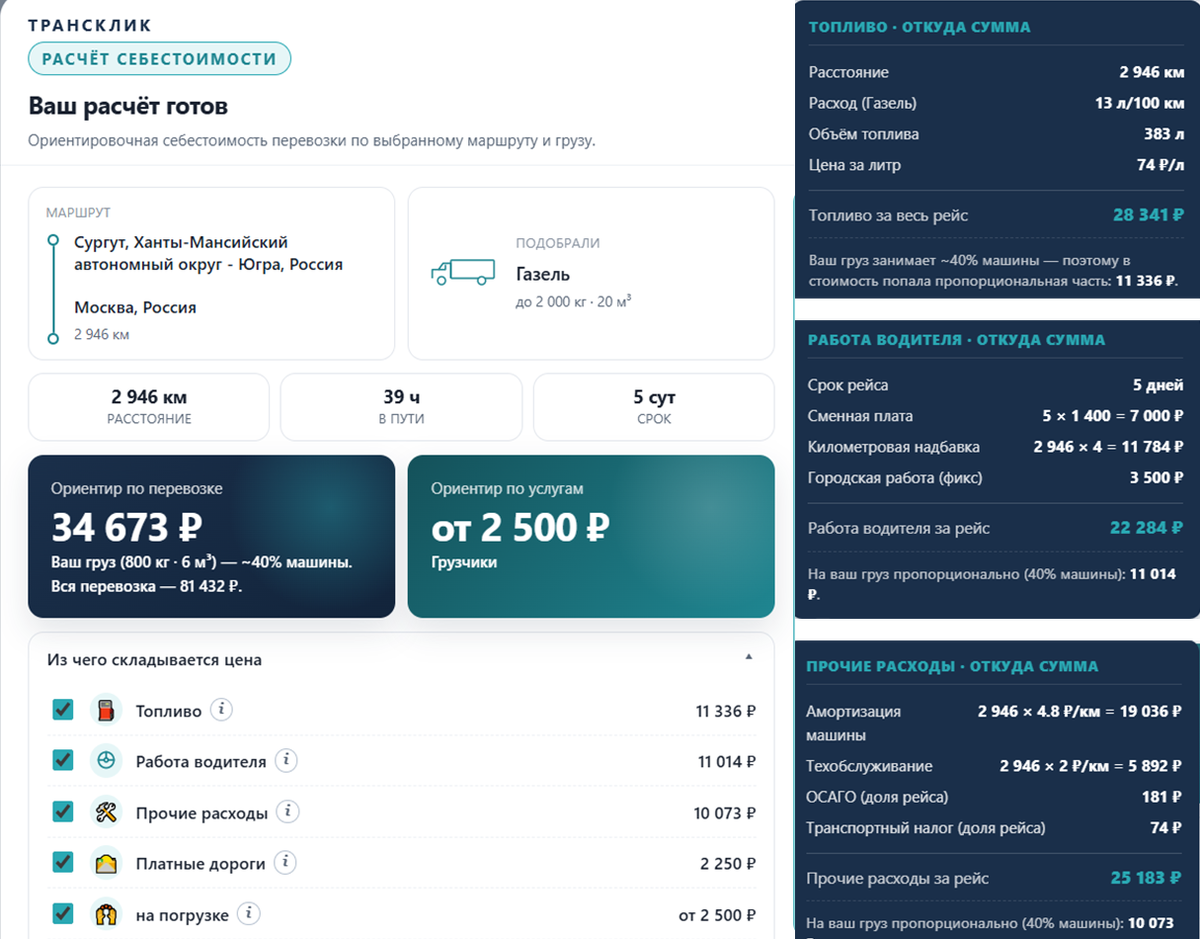Click the 39 ч В пути tile
Screen dimensions: 1200x939
tap(401, 407)
